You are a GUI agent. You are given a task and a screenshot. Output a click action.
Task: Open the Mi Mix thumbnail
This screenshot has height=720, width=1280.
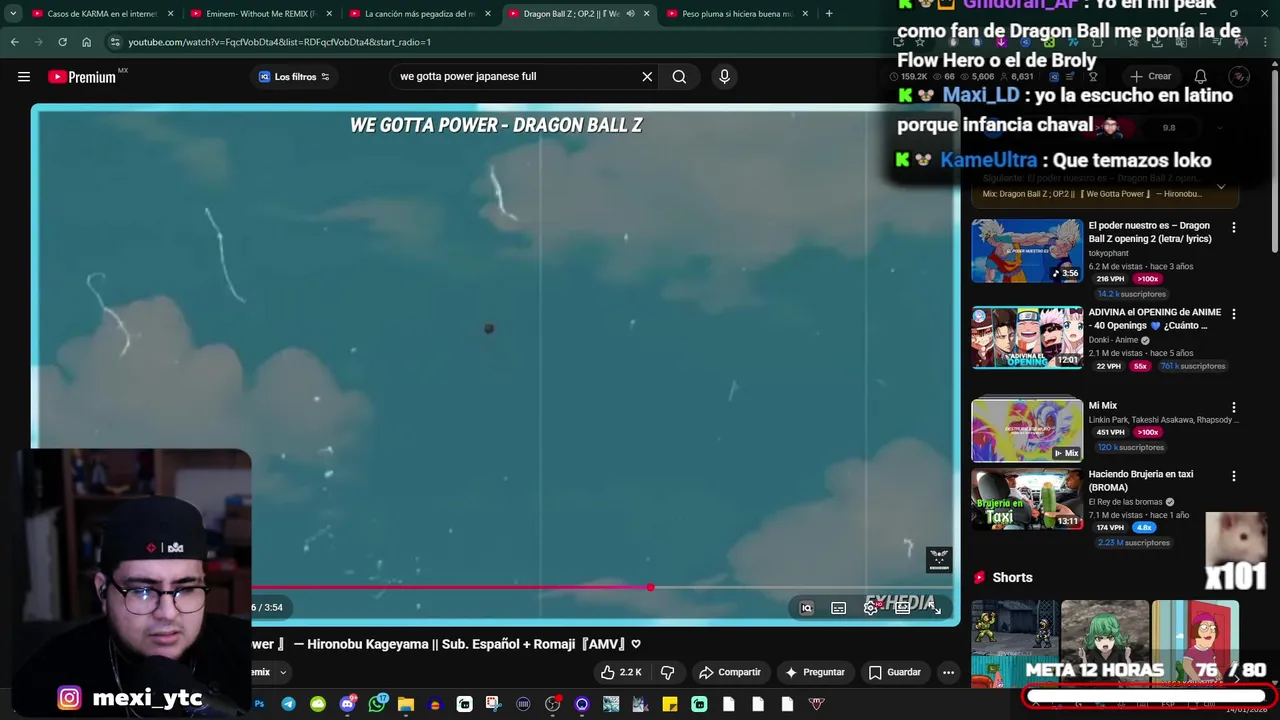coord(1027,431)
